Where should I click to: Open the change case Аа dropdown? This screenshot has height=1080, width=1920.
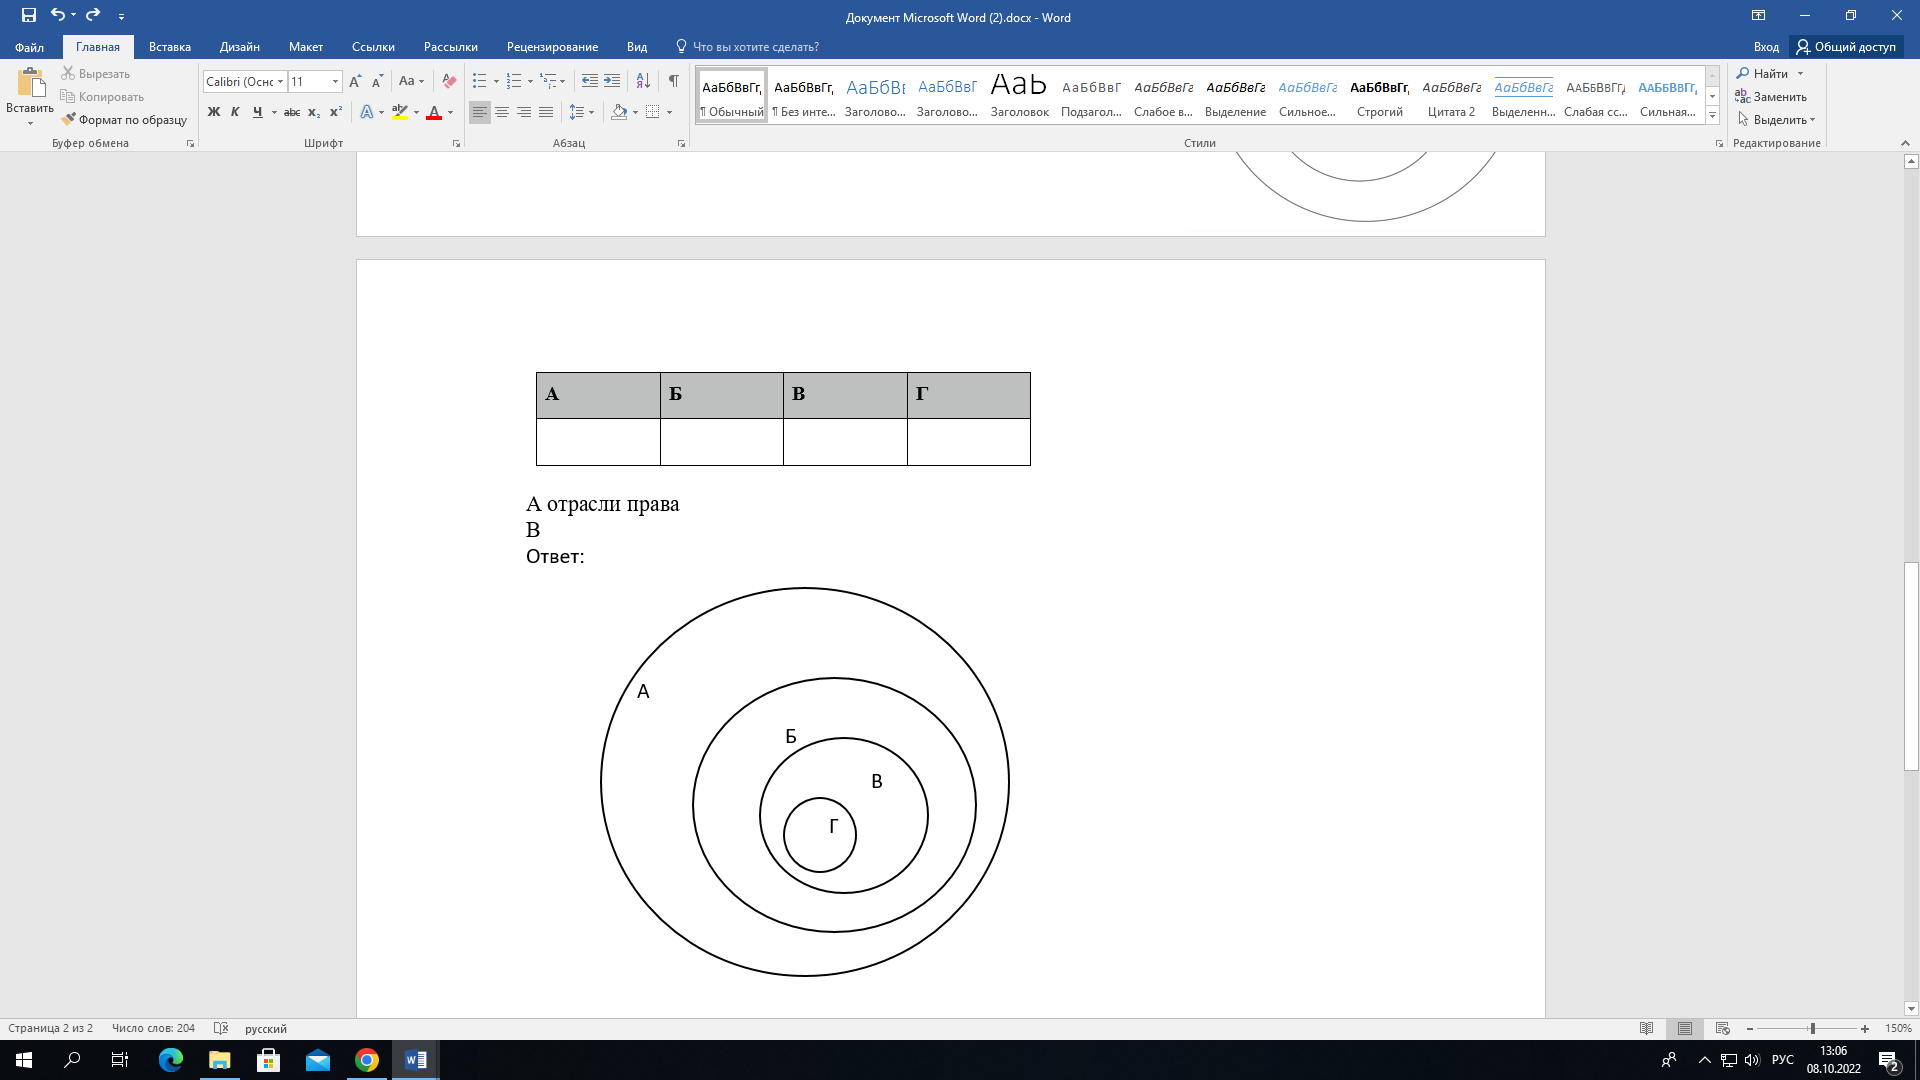[x=411, y=81]
